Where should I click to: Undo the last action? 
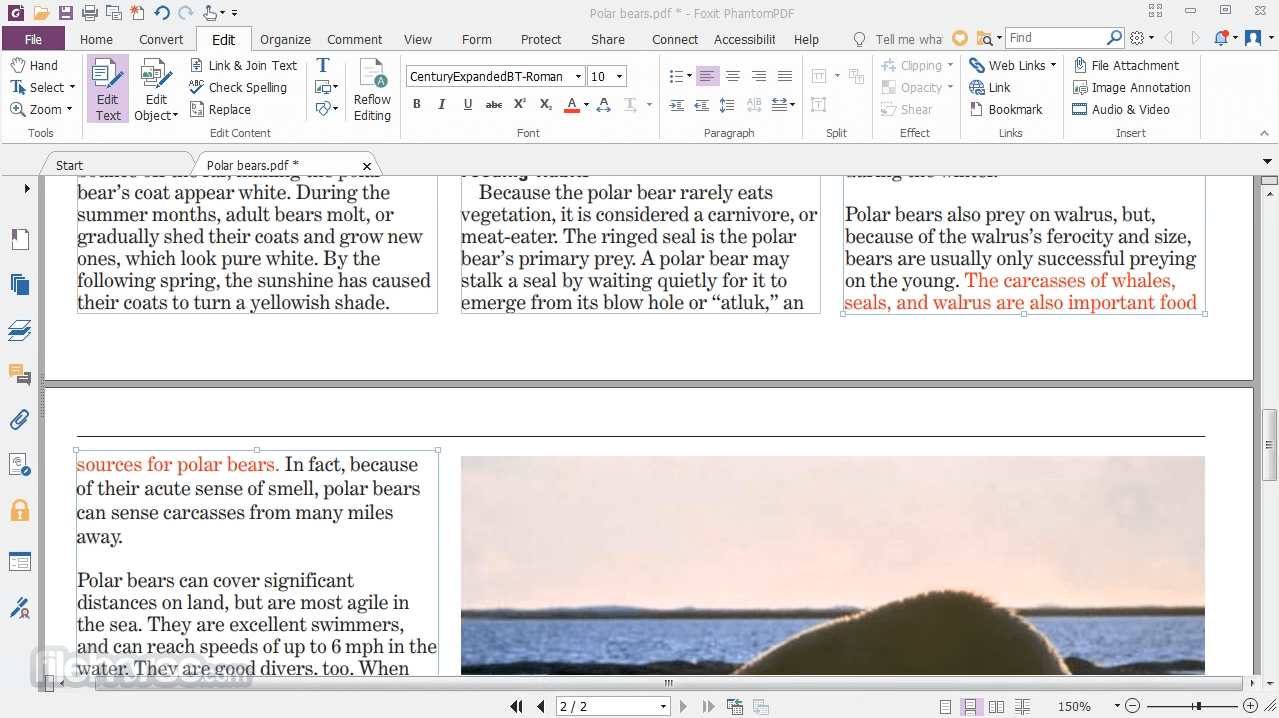click(161, 13)
